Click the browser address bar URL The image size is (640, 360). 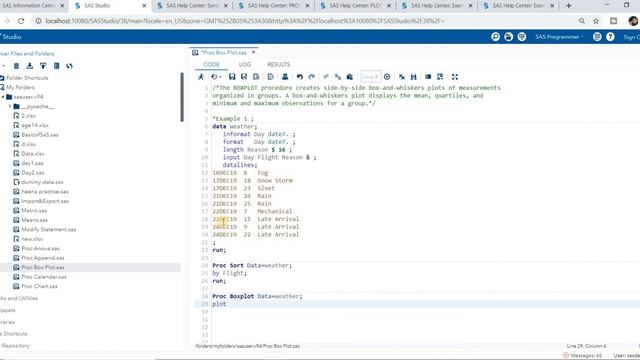245,21
